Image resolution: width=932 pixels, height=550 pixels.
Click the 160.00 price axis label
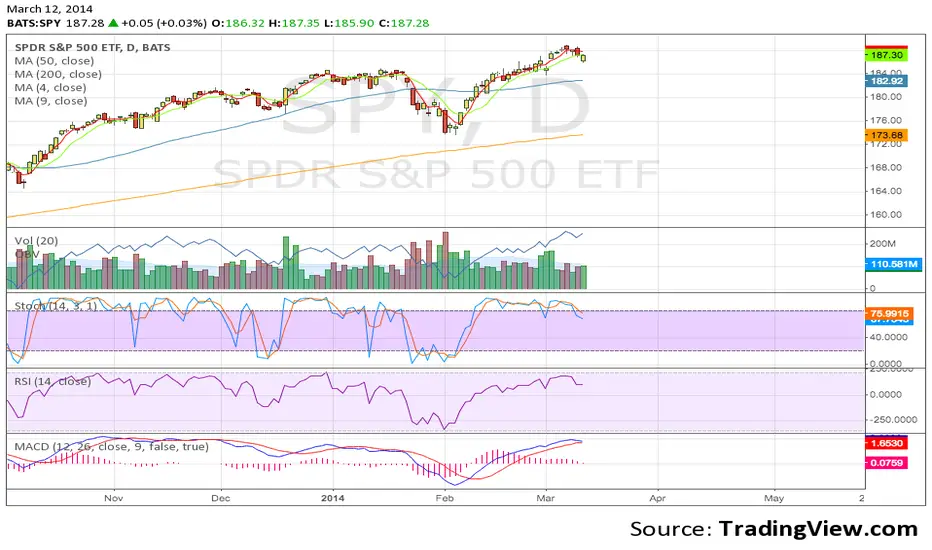[886, 215]
